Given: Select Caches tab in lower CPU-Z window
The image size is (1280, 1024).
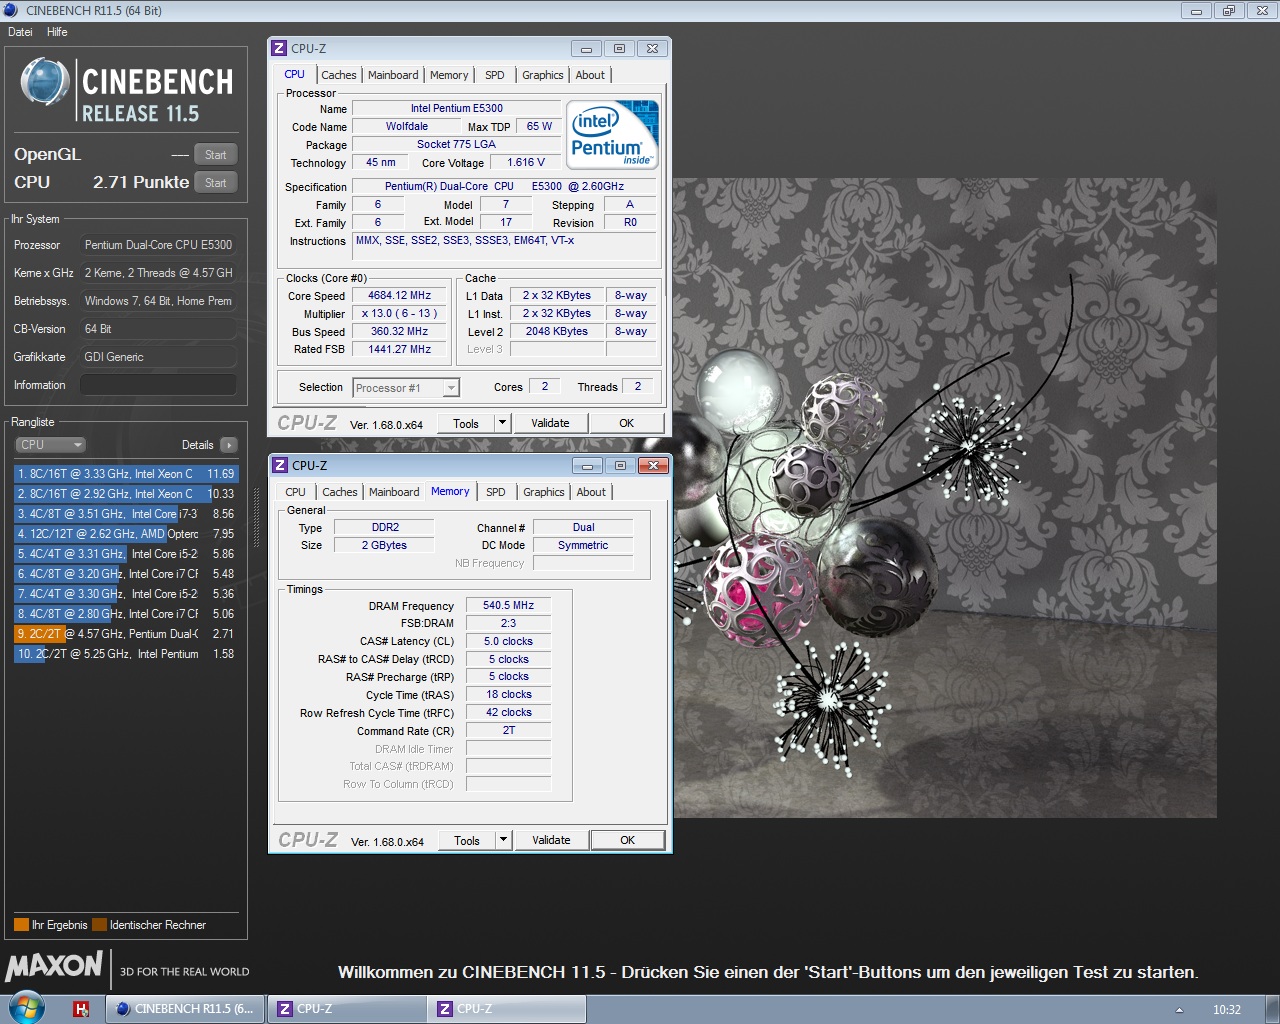Looking at the screenshot, I should [340, 492].
